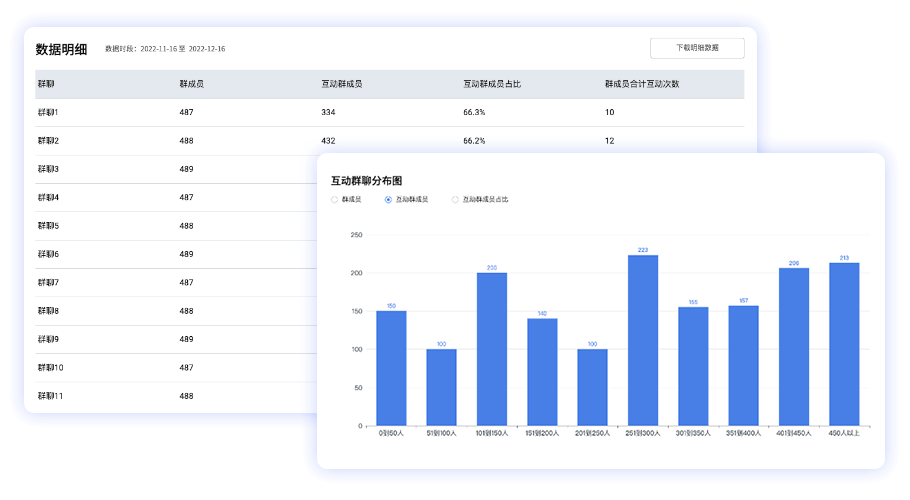
Task: Click the 450人以上 bar showing 213
Action: tap(844, 344)
